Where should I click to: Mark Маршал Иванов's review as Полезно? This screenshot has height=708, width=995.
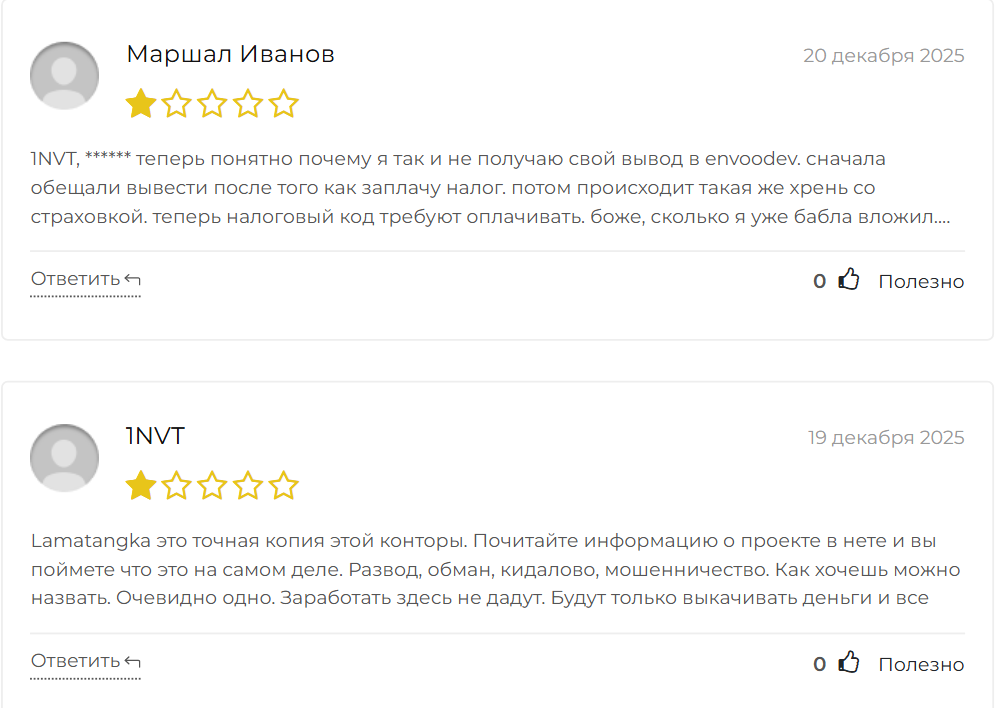(x=921, y=282)
